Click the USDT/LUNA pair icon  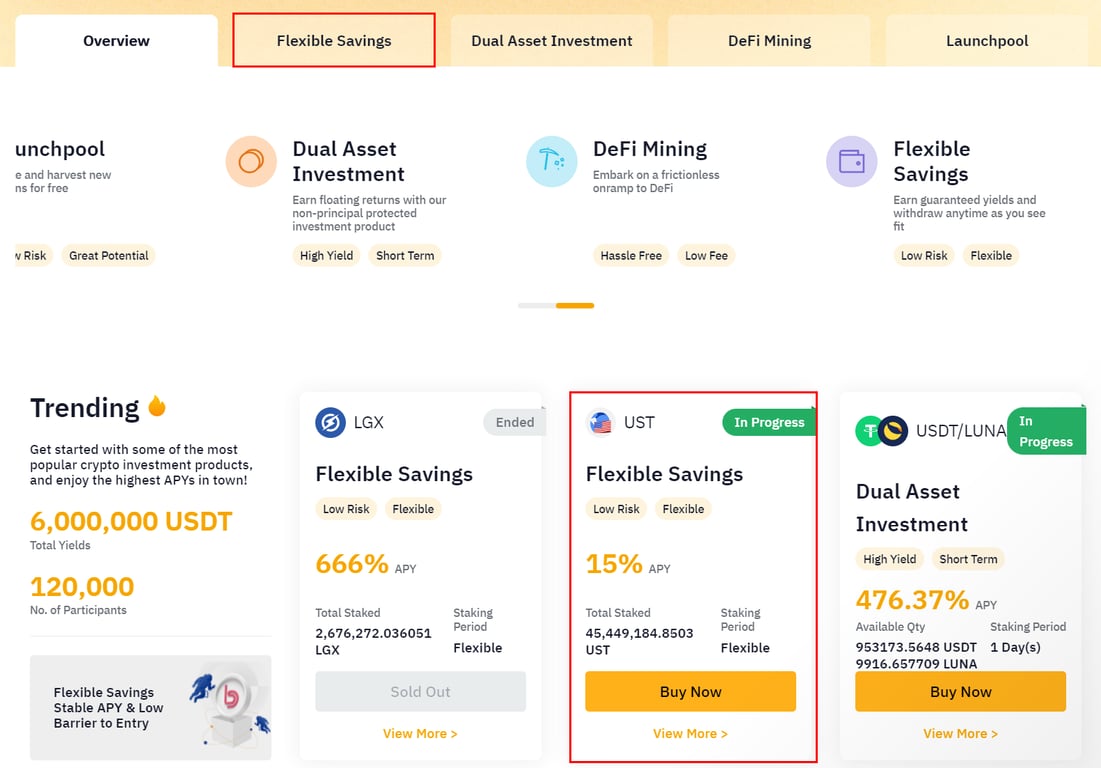[x=880, y=431]
